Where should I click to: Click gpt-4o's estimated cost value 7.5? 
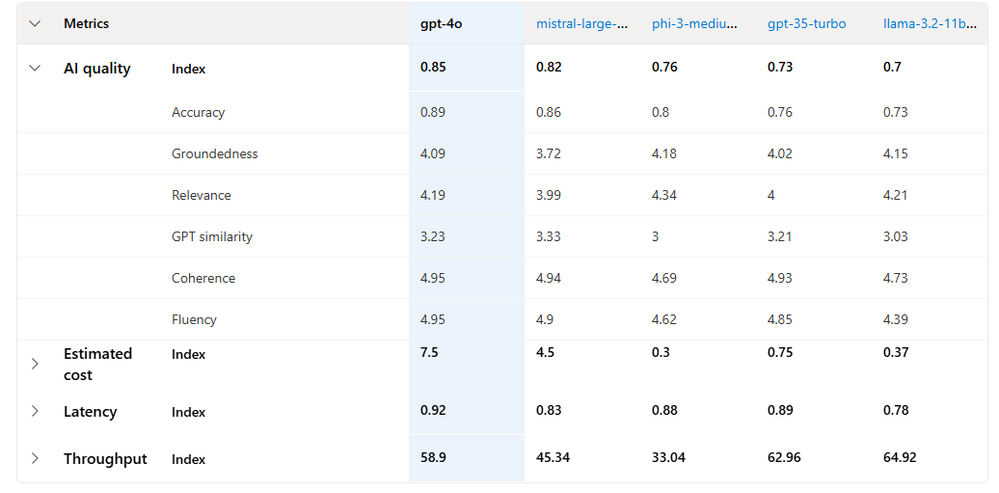point(429,352)
